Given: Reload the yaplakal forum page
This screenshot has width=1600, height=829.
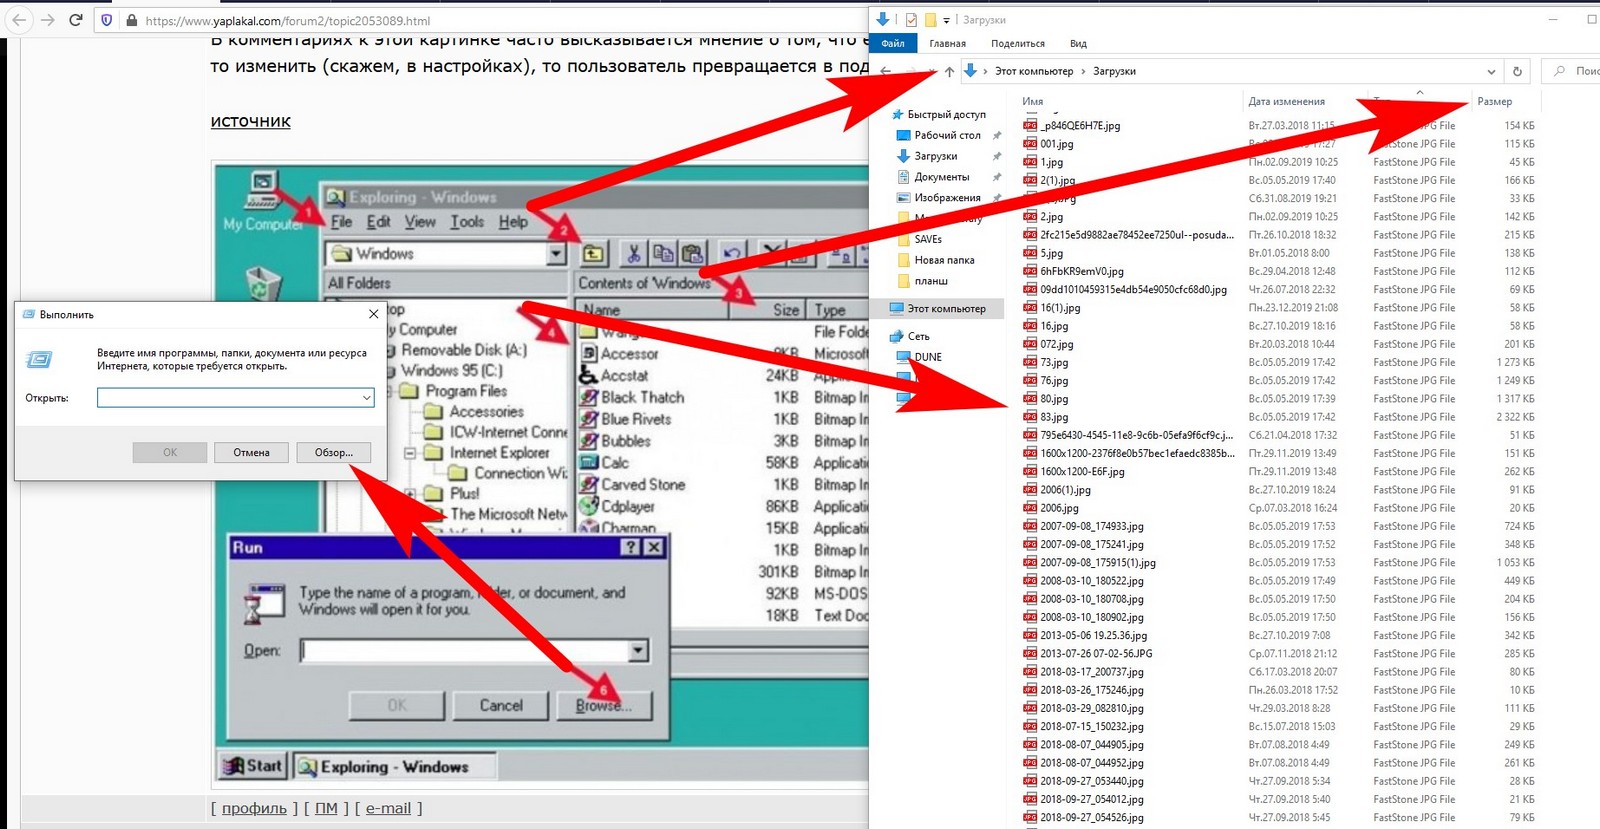Looking at the screenshot, I should (x=76, y=19).
